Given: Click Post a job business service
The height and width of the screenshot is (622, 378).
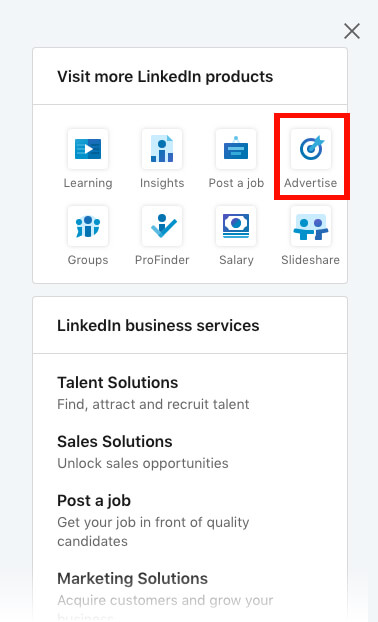Looking at the screenshot, I should pyautogui.click(x=94, y=501).
